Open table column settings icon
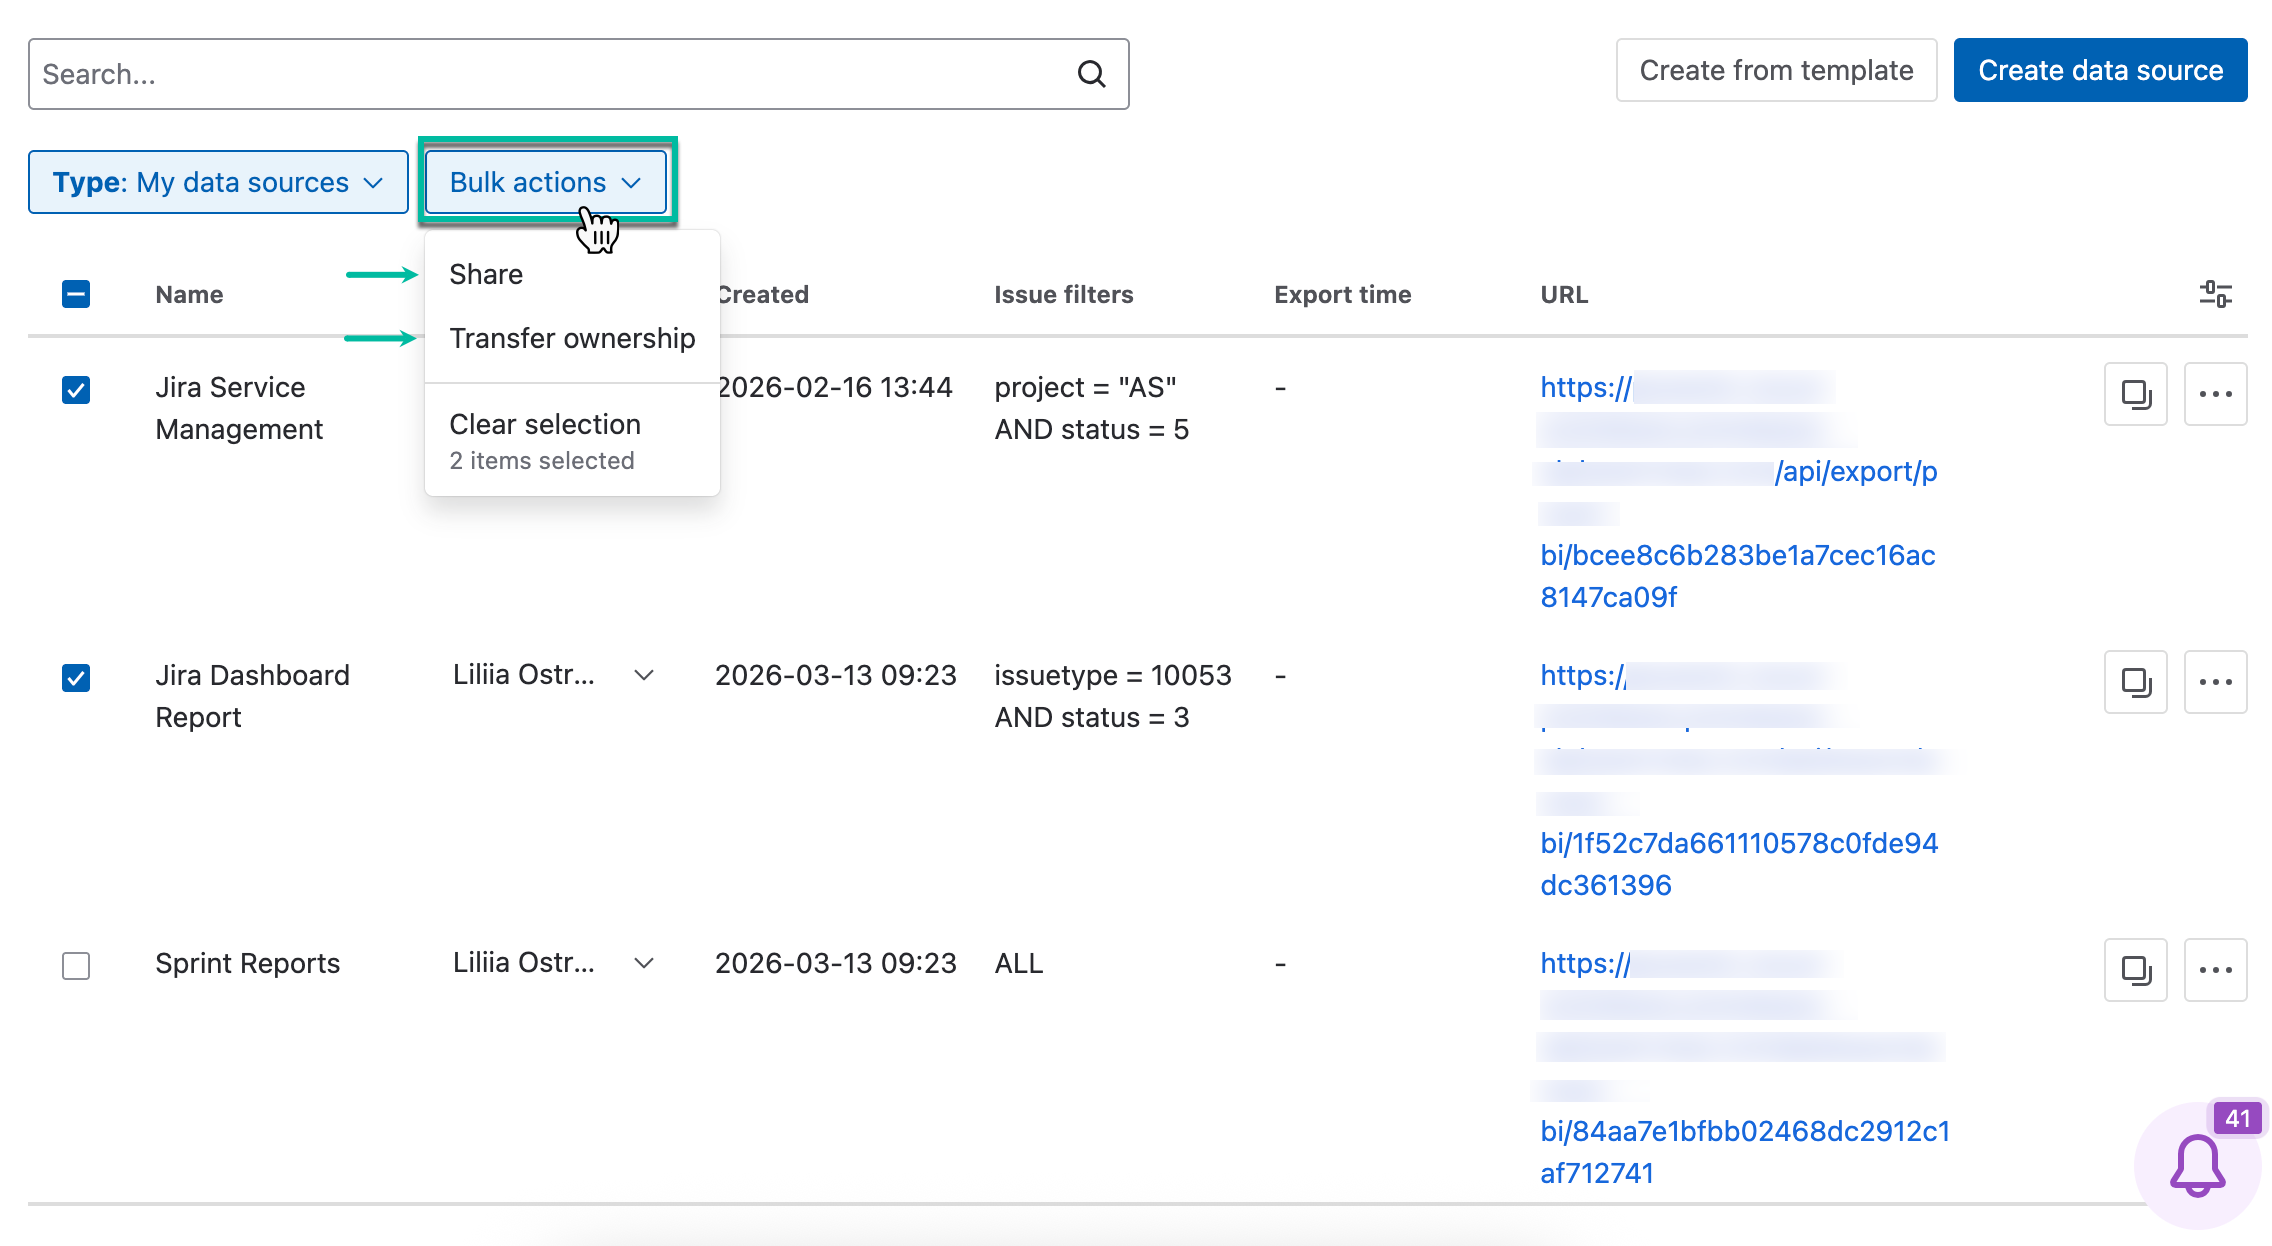Image resolution: width=2272 pixels, height=1246 pixels. point(2215,294)
